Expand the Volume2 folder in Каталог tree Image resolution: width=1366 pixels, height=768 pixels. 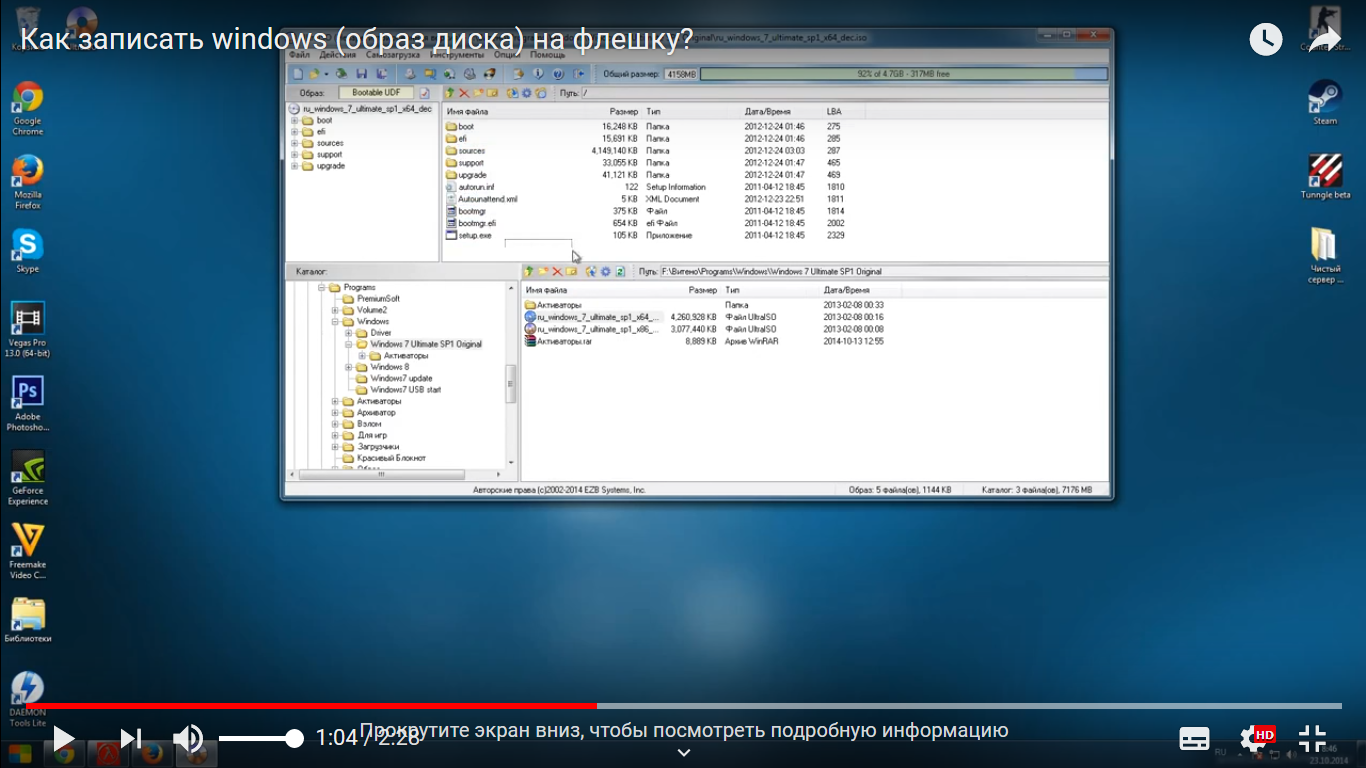click(335, 310)
